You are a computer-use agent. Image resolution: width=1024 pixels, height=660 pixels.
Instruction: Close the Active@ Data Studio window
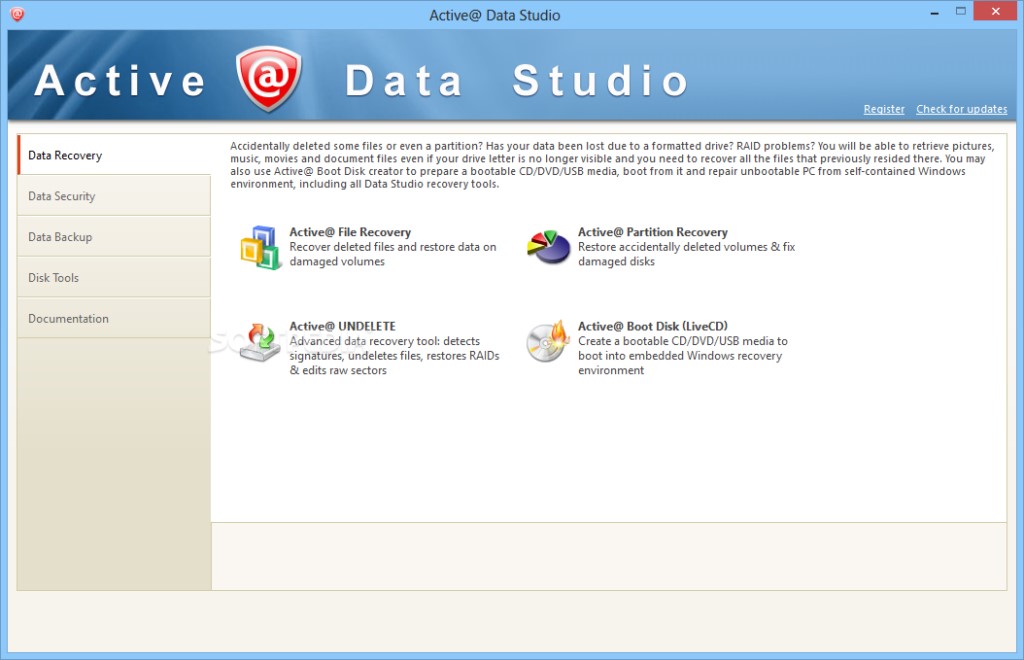[995, 11]
